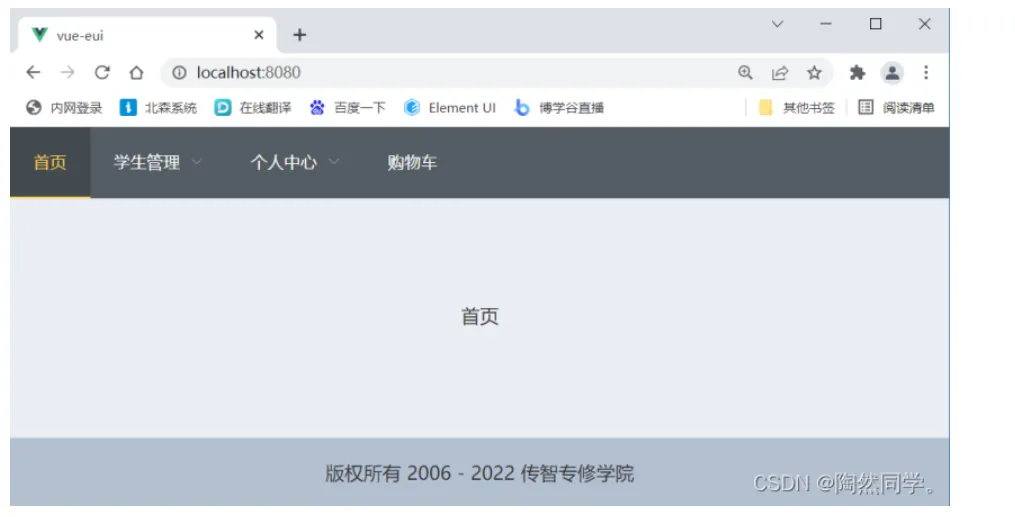Click the browser forward arrow

67,72
